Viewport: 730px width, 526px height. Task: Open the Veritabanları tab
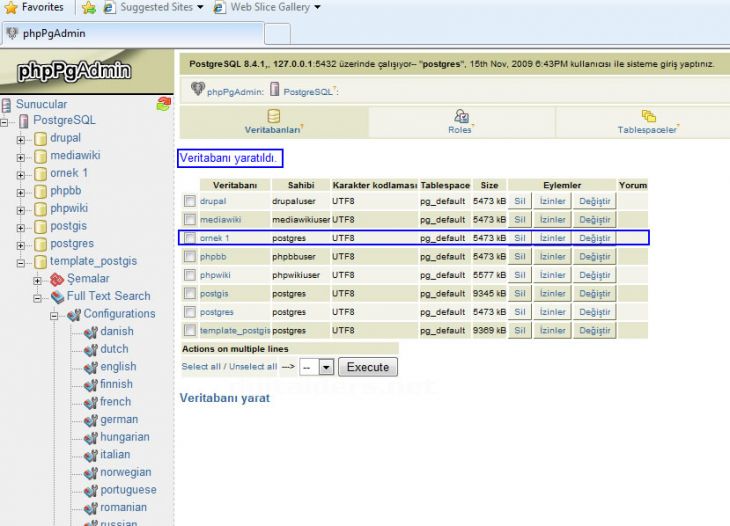(x=274, y=122)
